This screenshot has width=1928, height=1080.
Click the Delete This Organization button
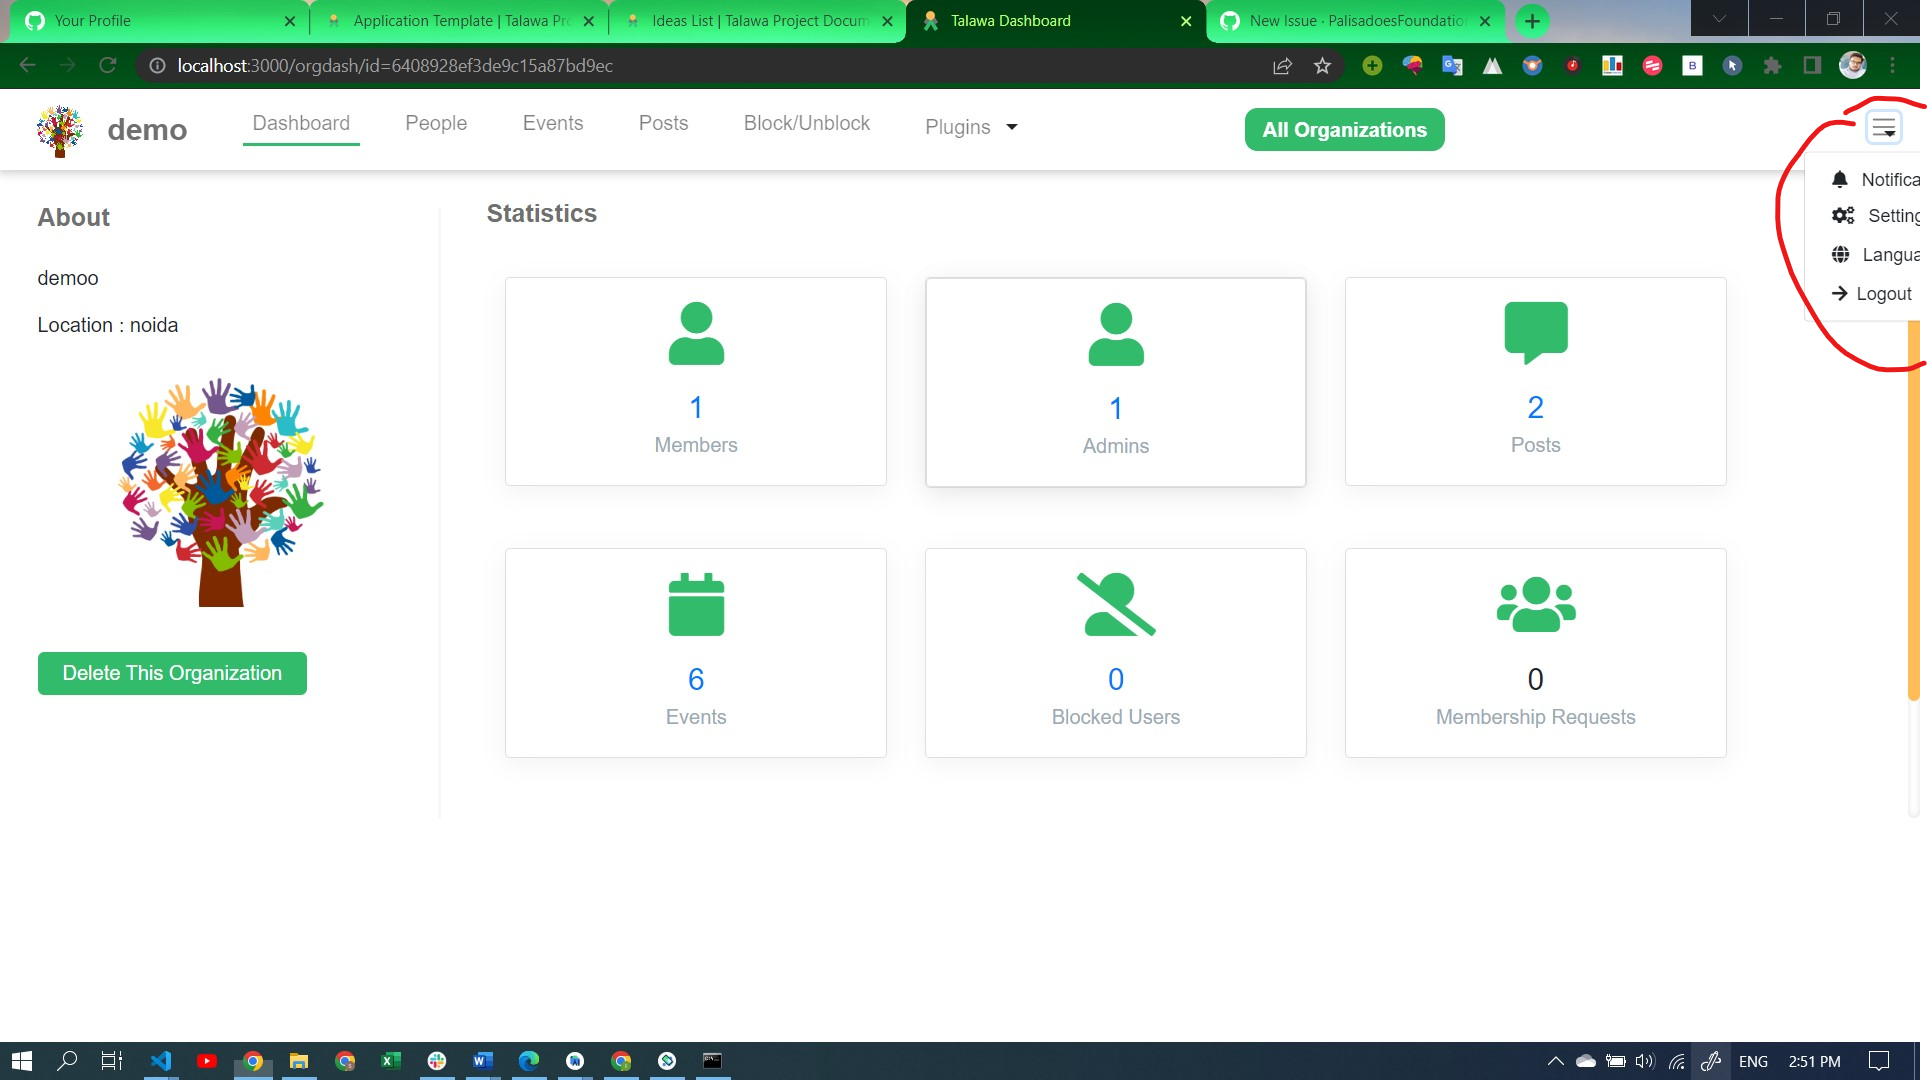[171, 673]
